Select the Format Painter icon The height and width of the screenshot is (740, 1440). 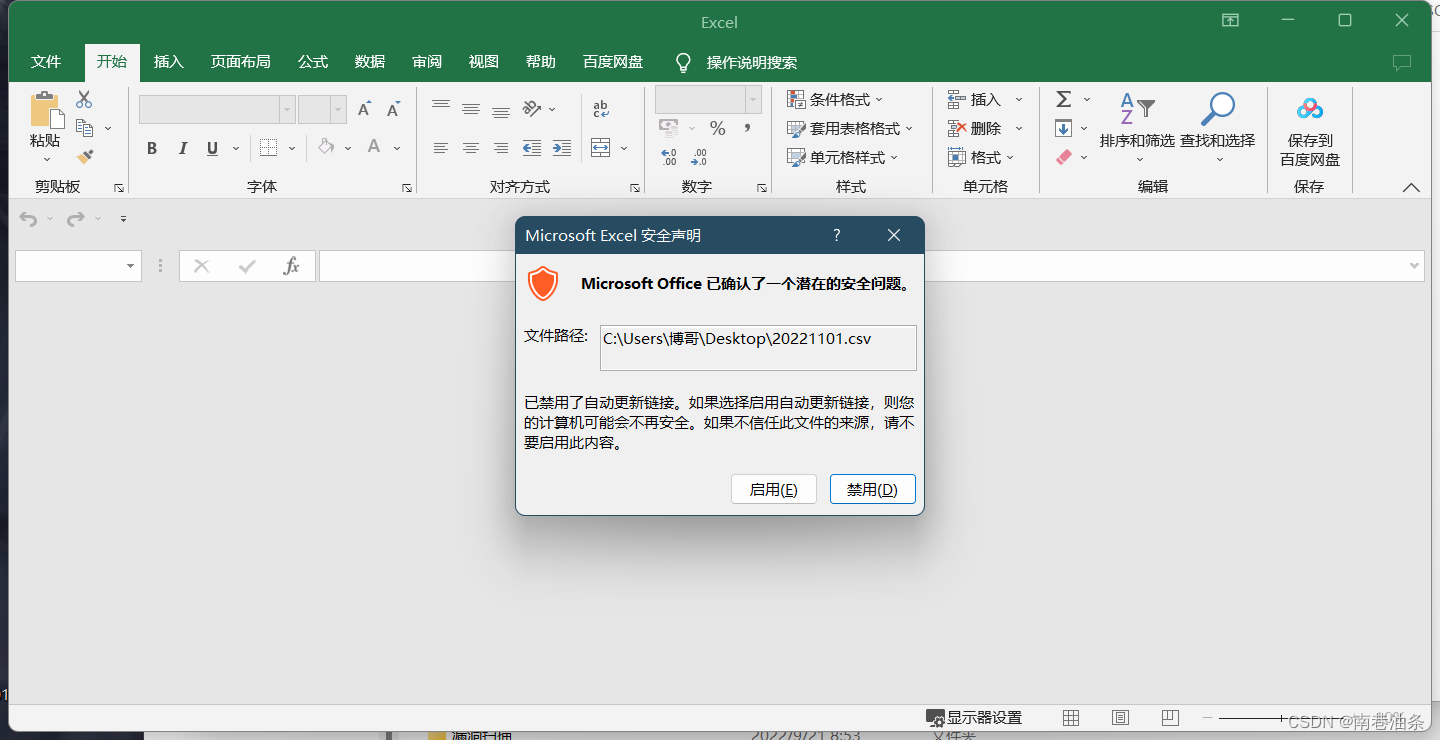click(x=84, y=155)
